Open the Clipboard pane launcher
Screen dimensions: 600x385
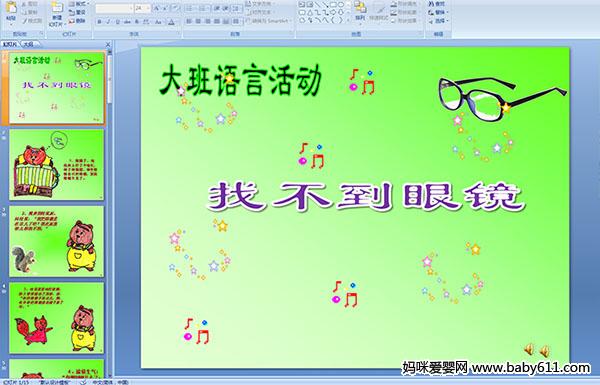(x=41, y=34)
